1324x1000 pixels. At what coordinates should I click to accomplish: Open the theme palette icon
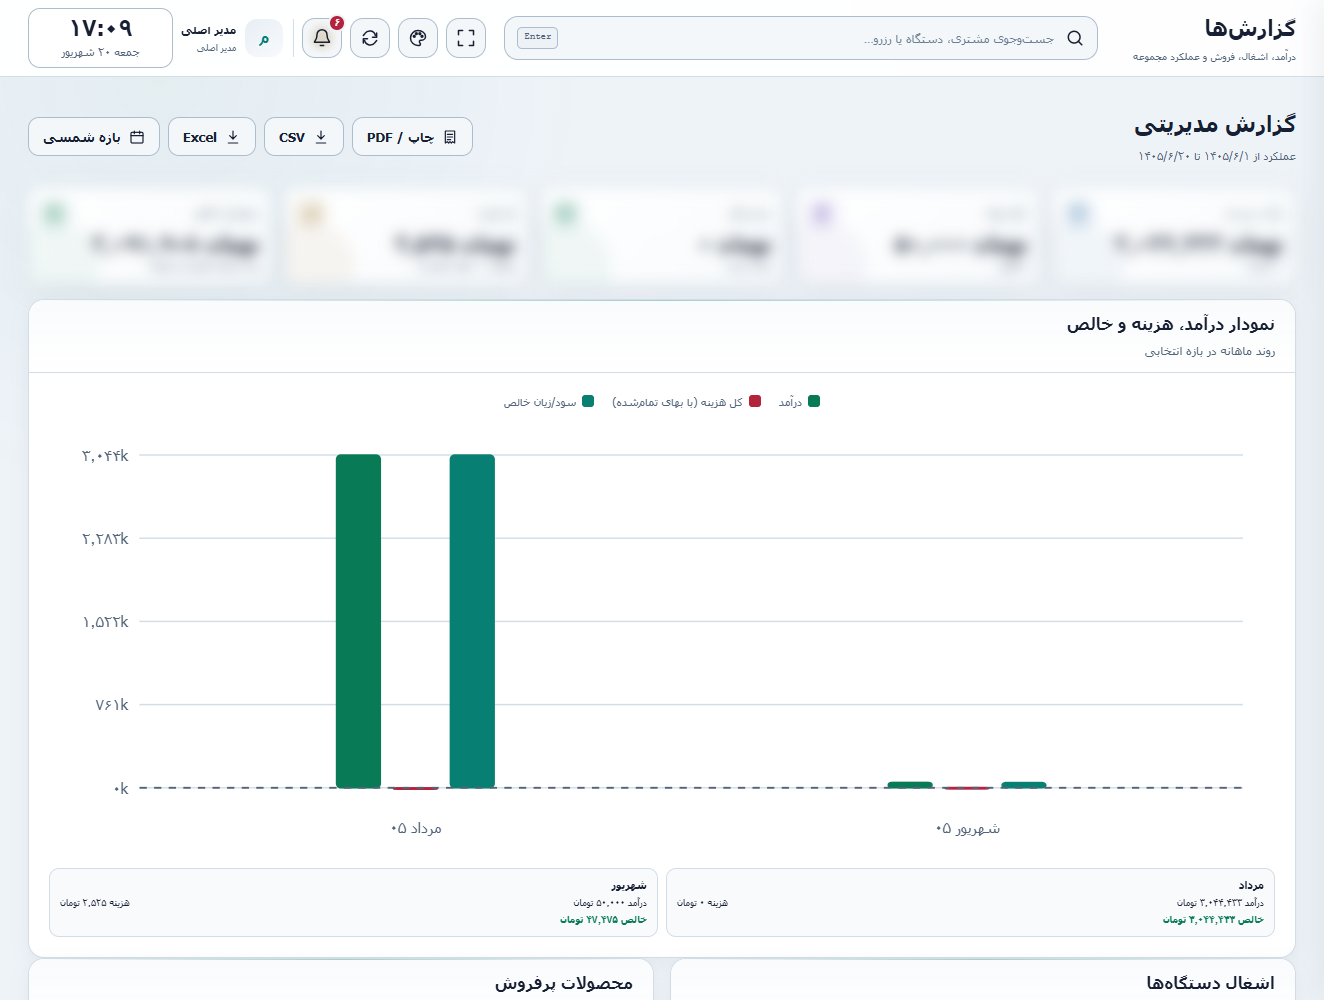418,38
